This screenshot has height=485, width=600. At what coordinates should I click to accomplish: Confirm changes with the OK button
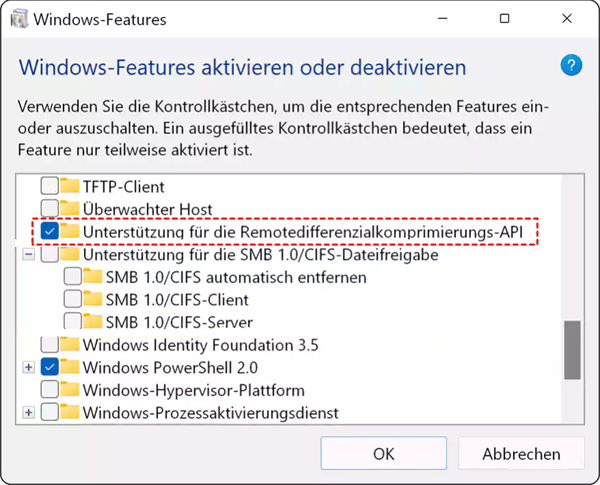coord(384,453)
